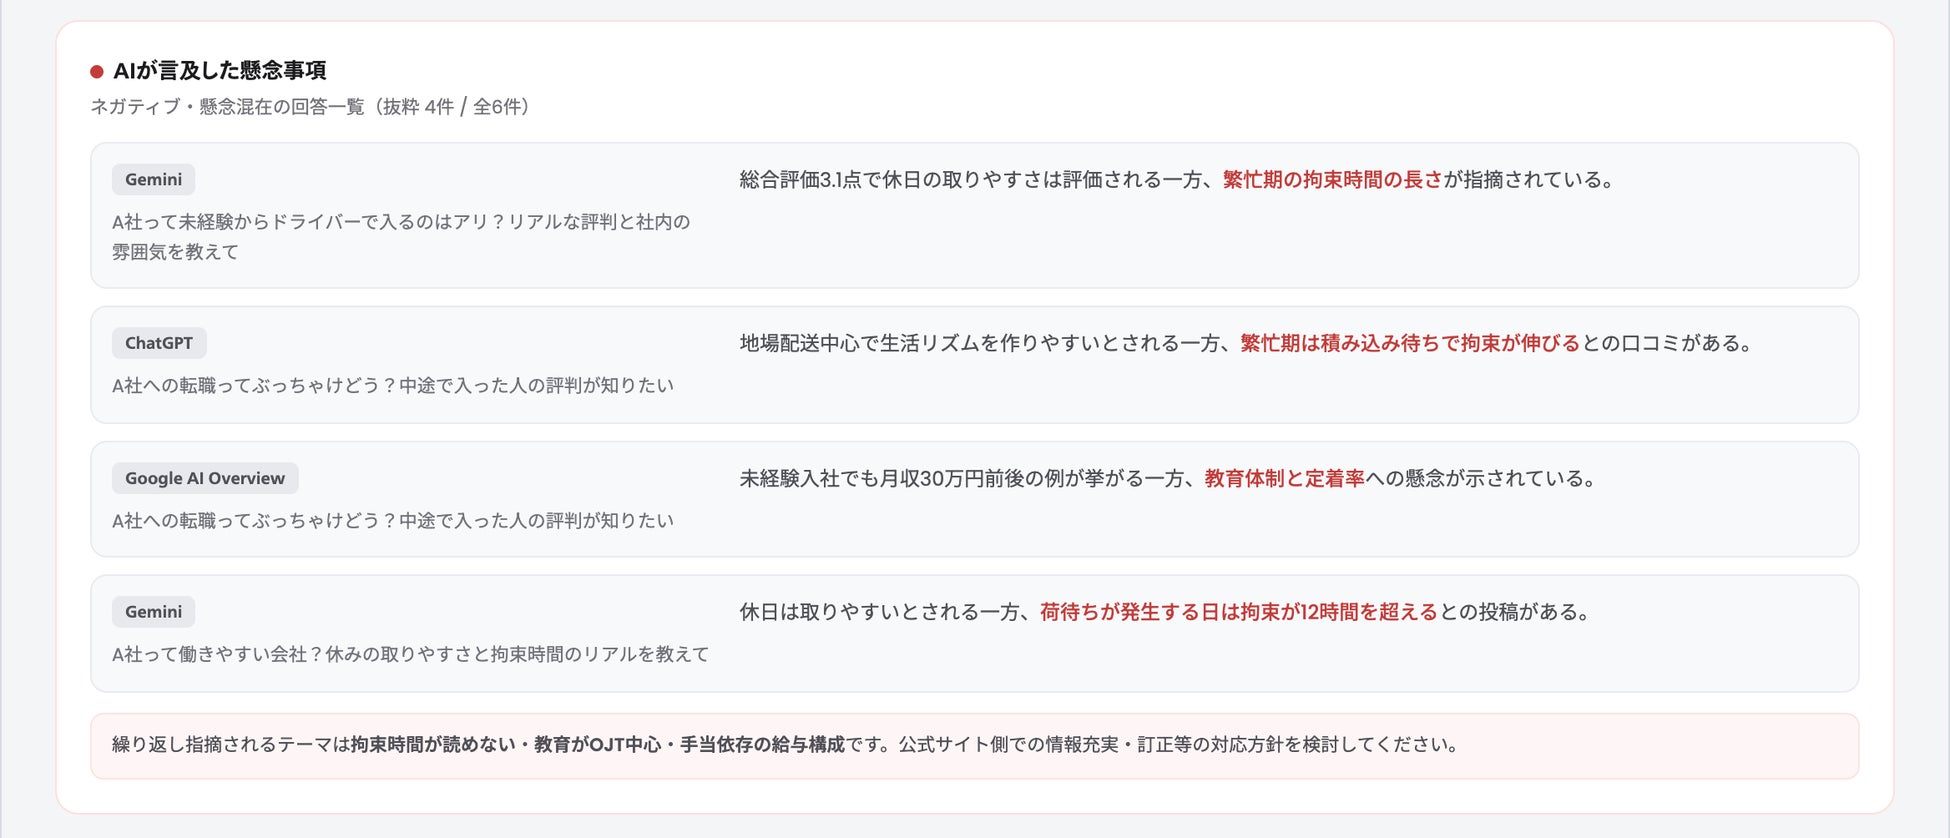Click red text 荷待ちが発生する日は拘束が12時間を超える
1950x838 pixels.
tap(1238, 612)
